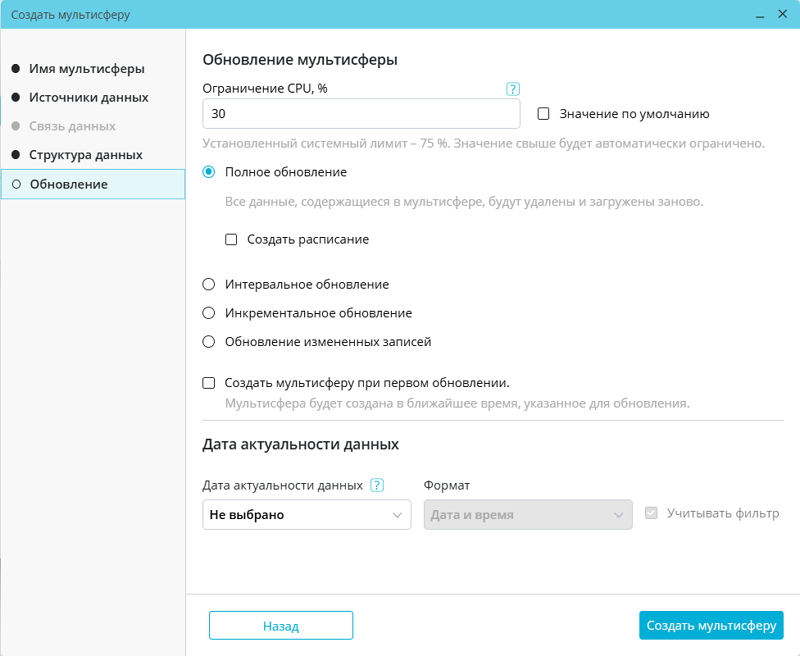Pick Обновление измененных записей option
The image size is (800, 656).
[209, 342]
